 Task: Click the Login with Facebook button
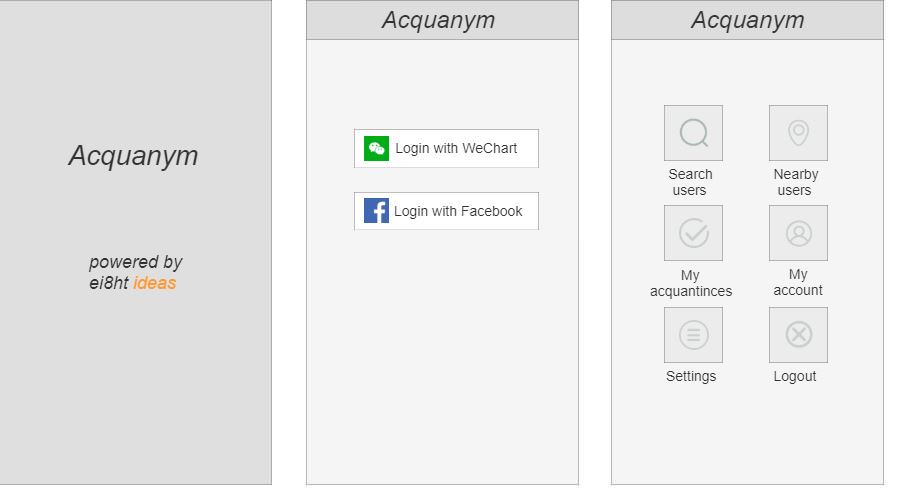(446, 211)
